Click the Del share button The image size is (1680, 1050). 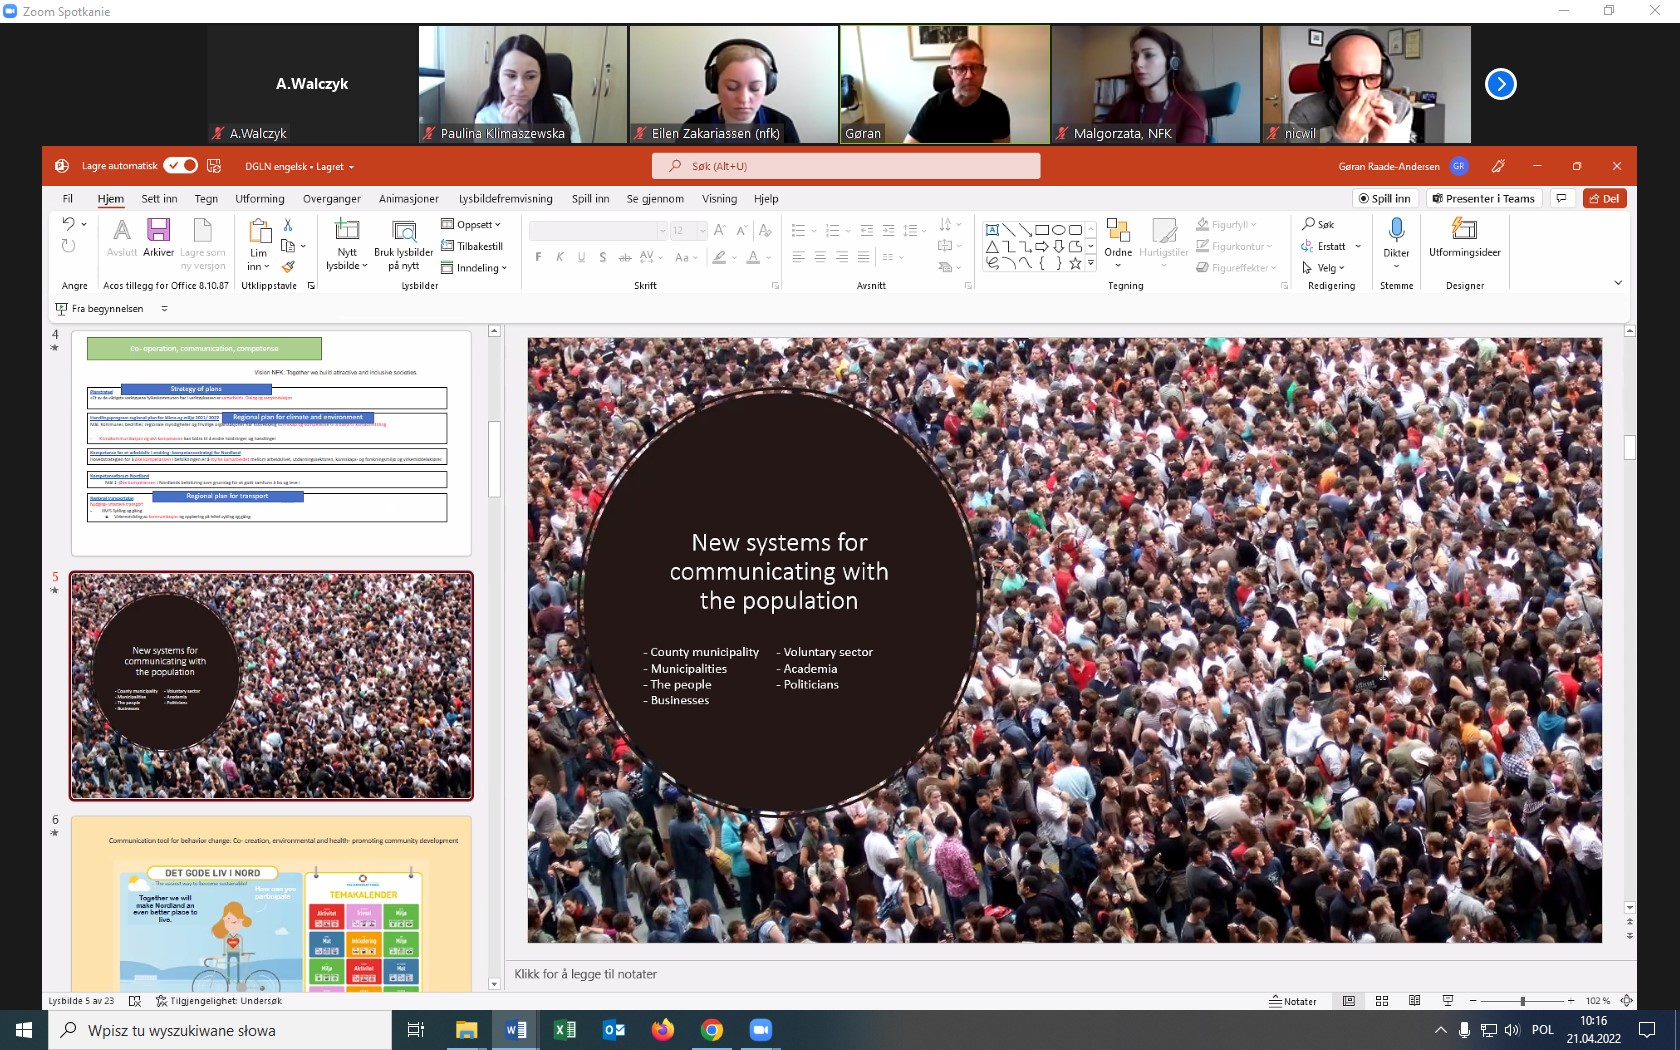click(1605, 198)
